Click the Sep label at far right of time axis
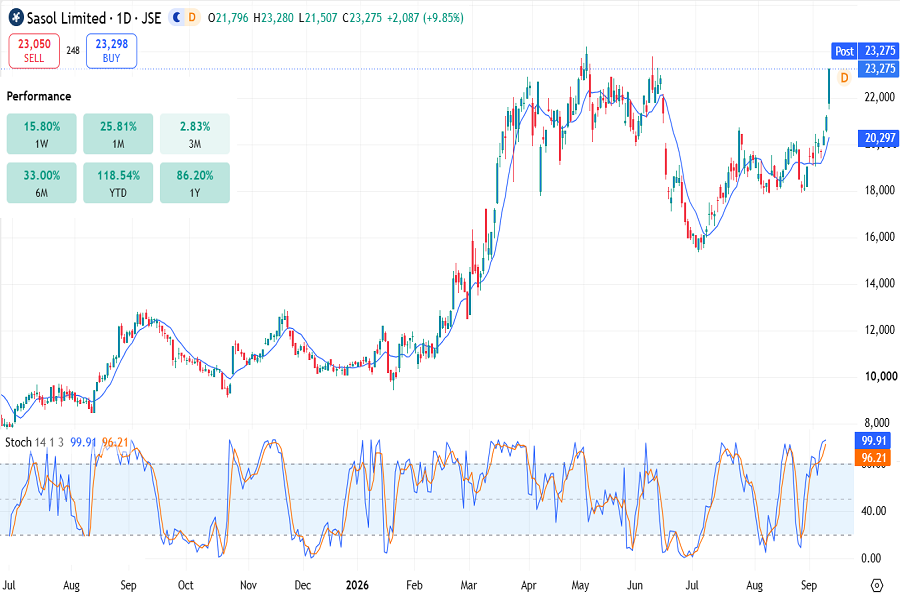Viewport: 900px width, 600px height. pyautogui.click(x=808, y=585)
